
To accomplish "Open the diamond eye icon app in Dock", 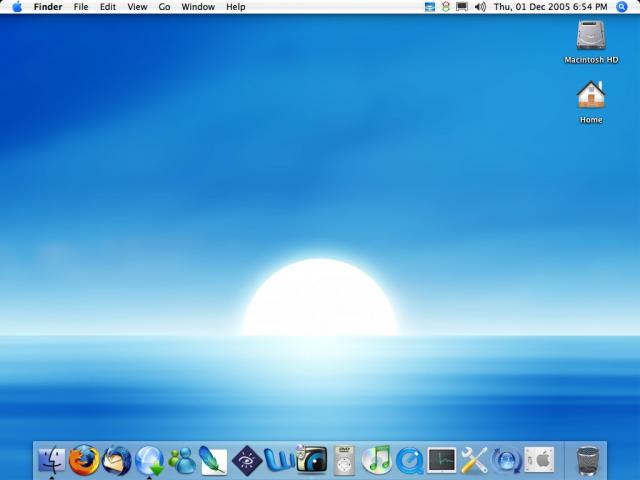I will (x=247, y=460).
